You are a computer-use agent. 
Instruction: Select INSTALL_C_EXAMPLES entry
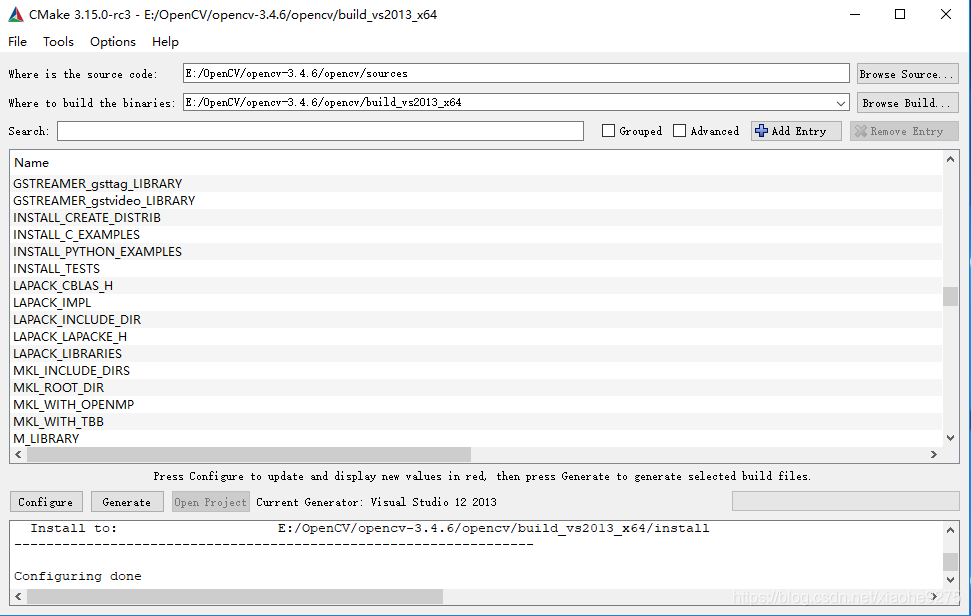(477, 235)
